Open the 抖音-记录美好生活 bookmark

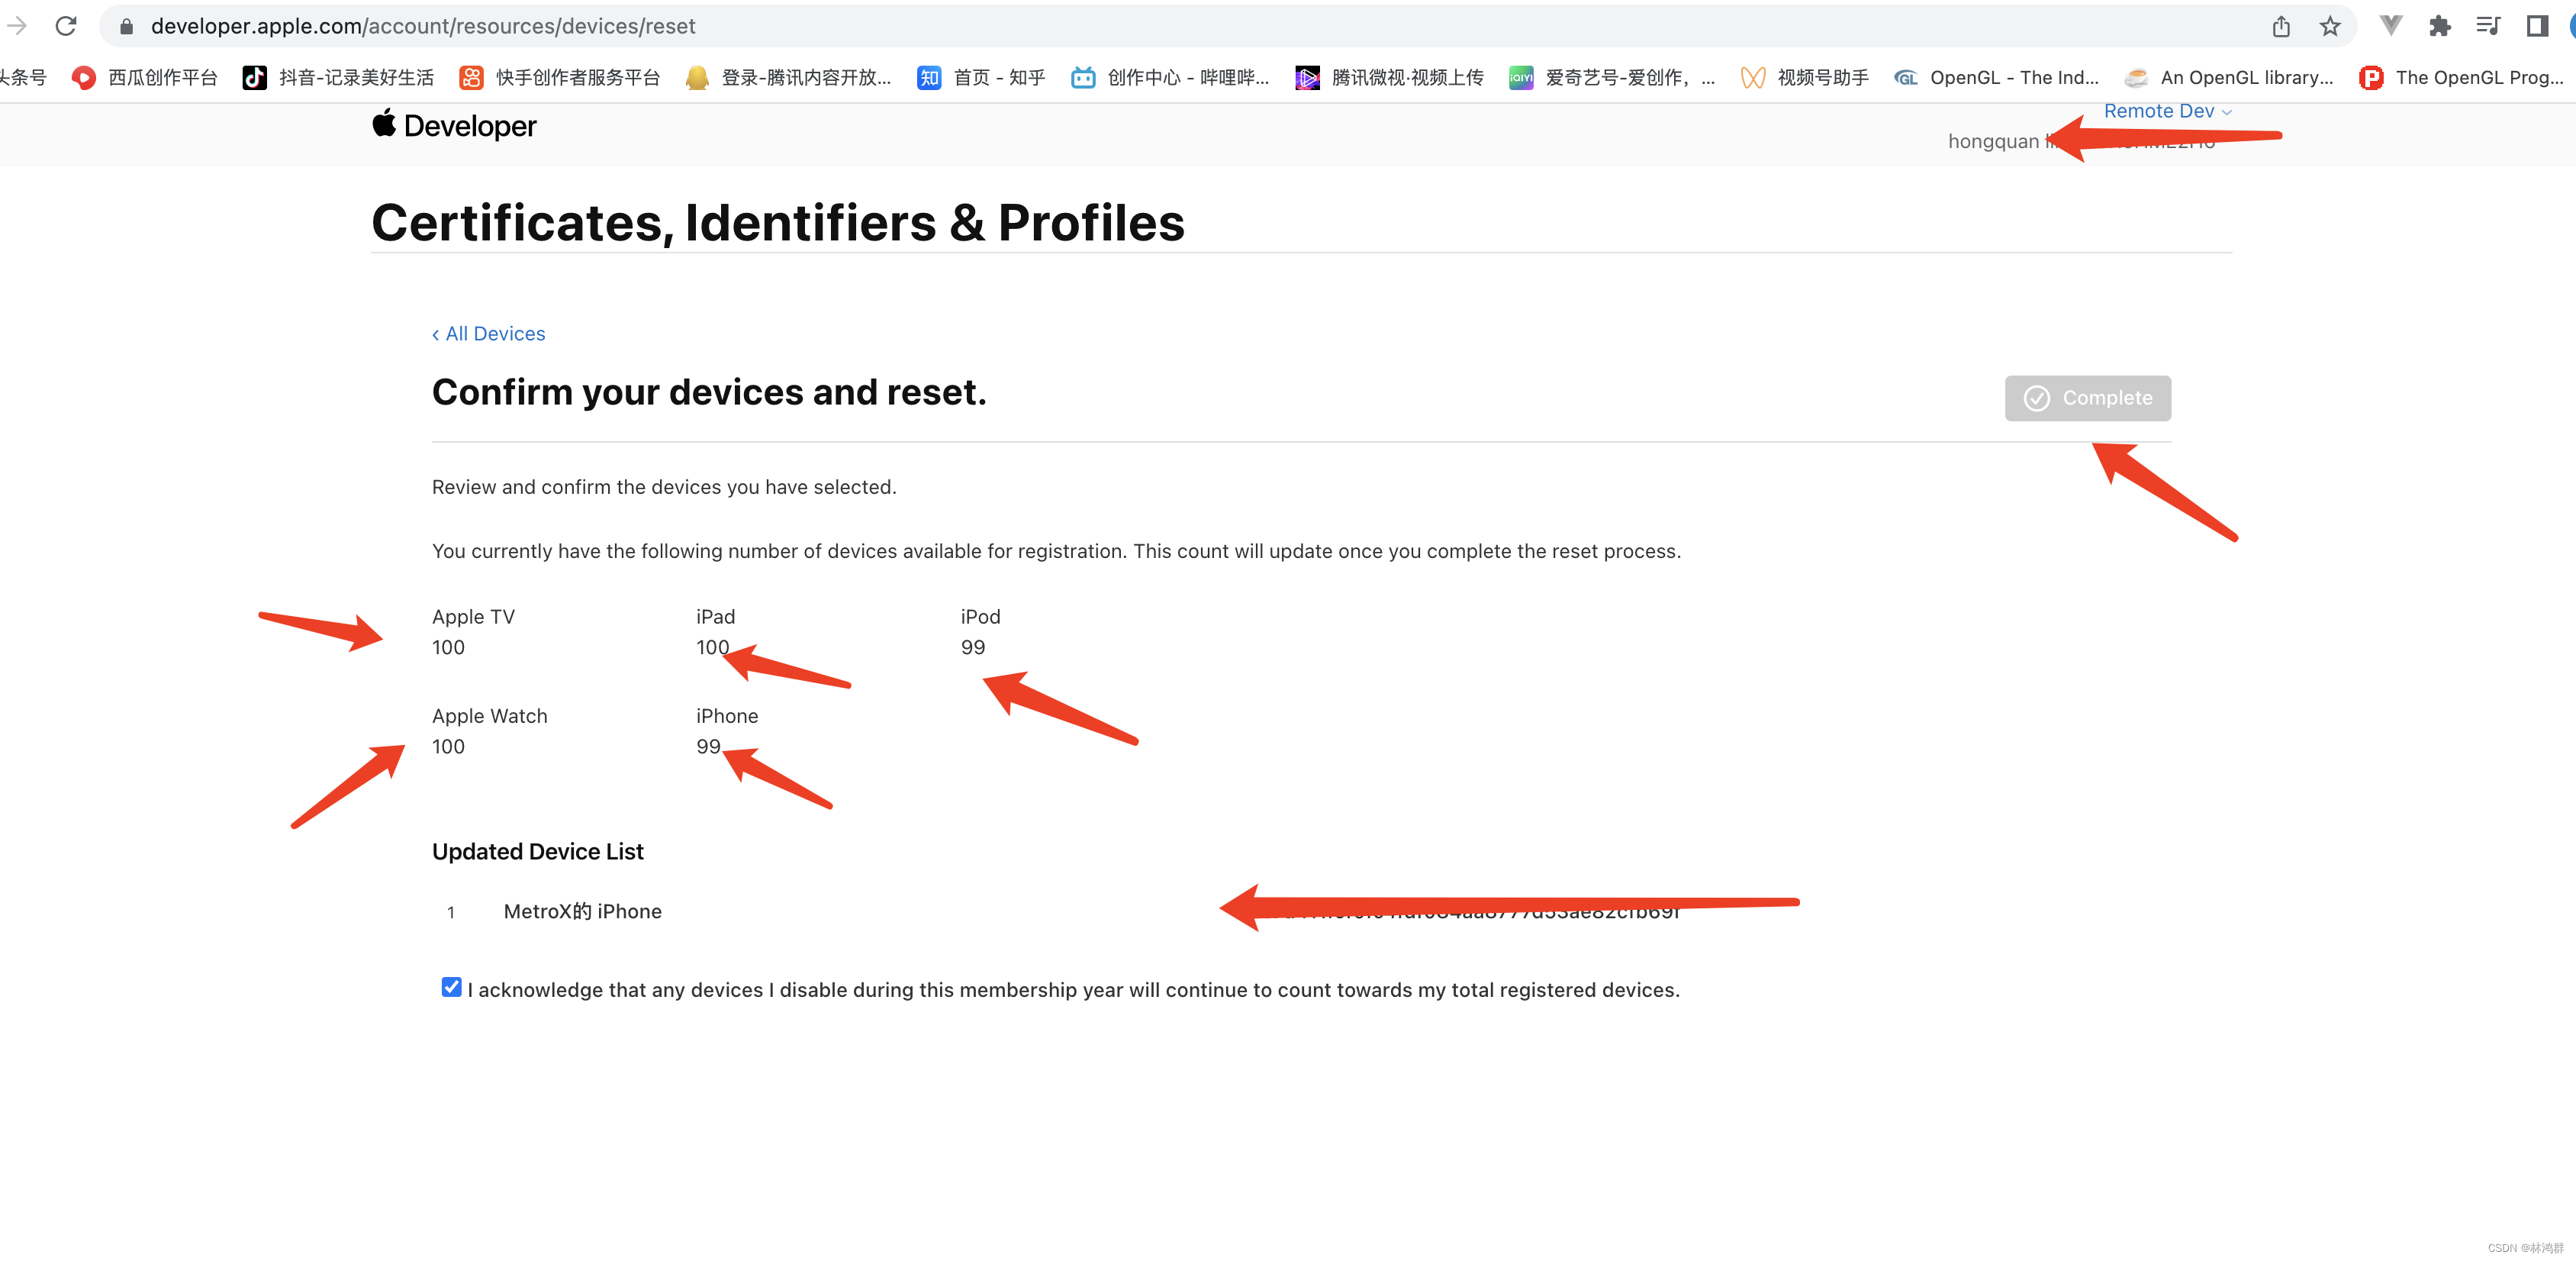coord(339,78)
